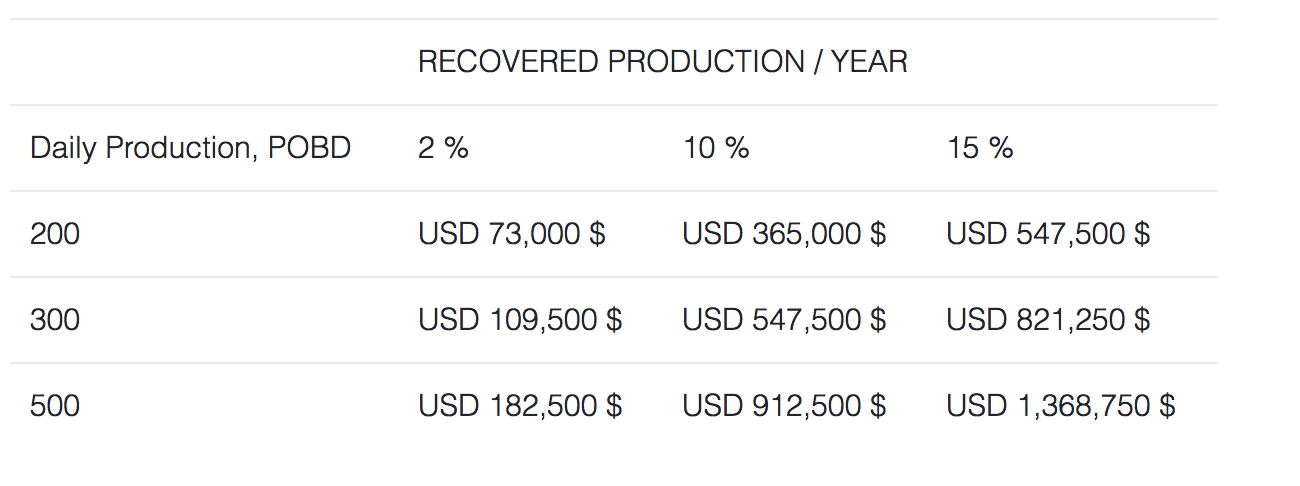The height and width of the screenshot is (486, 1300).
Task: Click the 2 % column header
Action: click(443, 148)
